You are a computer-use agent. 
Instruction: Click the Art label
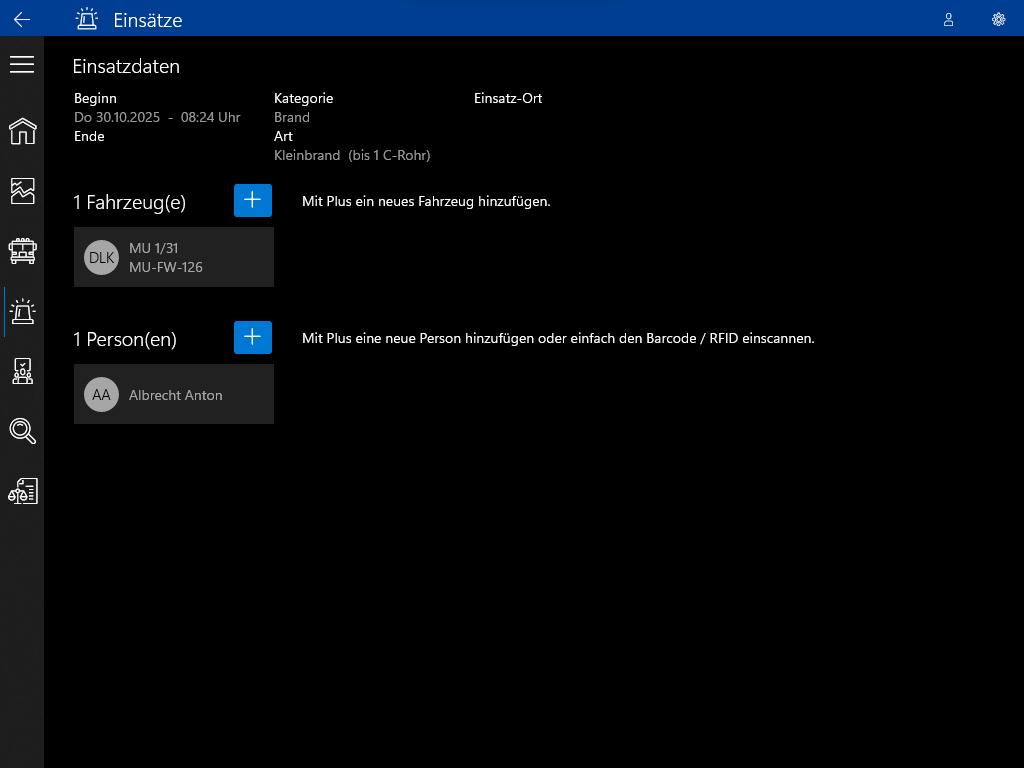coord(283,136)
